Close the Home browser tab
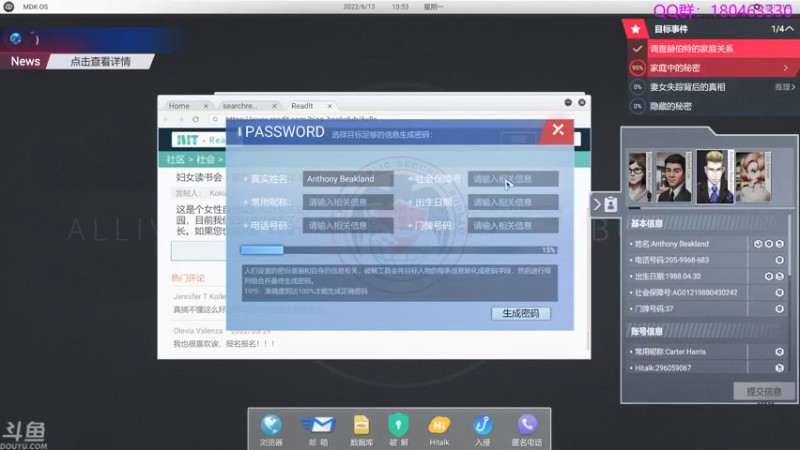 click(206, 106)
